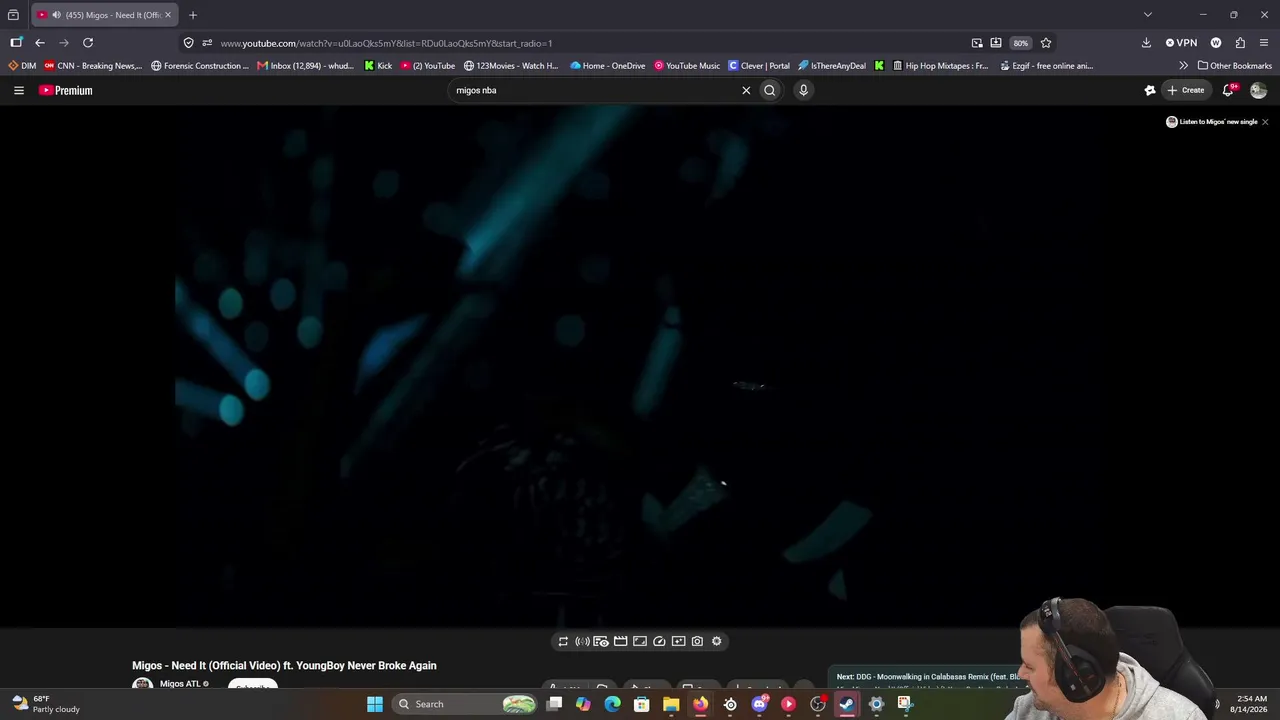Open the DIM bookmark
The height and width of the screenshot is (720, 1280).
click(x=22, y=66)
